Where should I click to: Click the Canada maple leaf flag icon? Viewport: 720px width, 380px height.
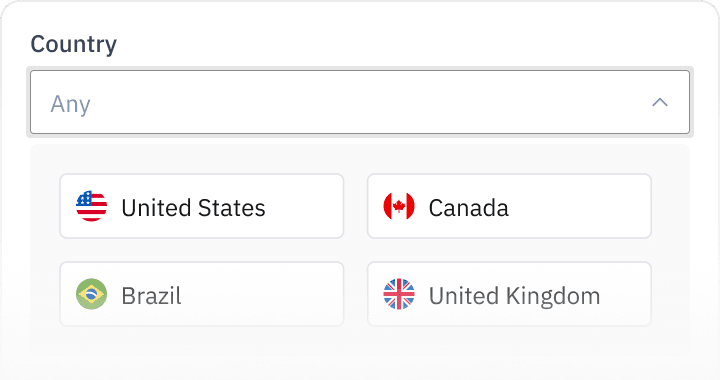tap(399, 206)
